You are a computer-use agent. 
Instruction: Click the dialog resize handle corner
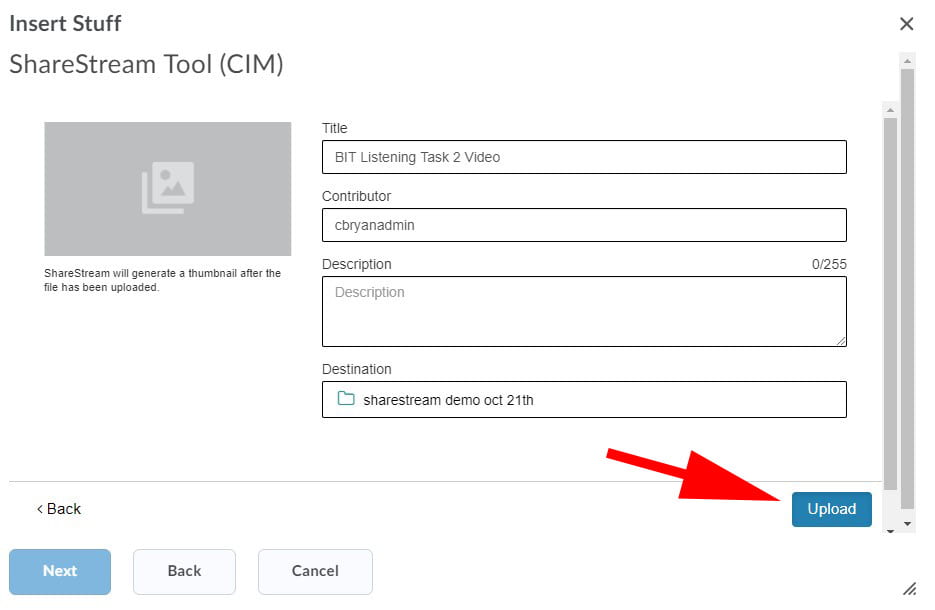pos(909,589)
